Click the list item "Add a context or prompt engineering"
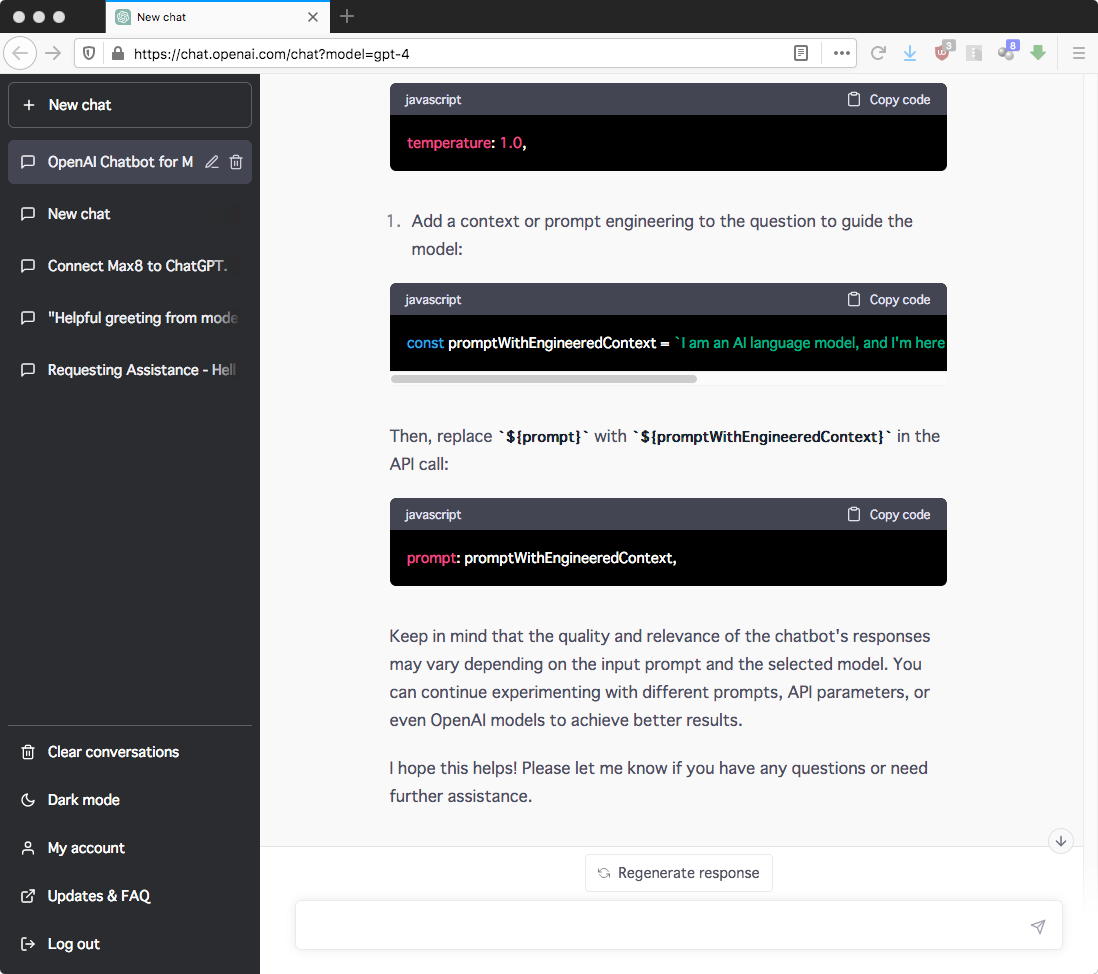This screenshot has width=1098, height=974. (x=662, y=235)
